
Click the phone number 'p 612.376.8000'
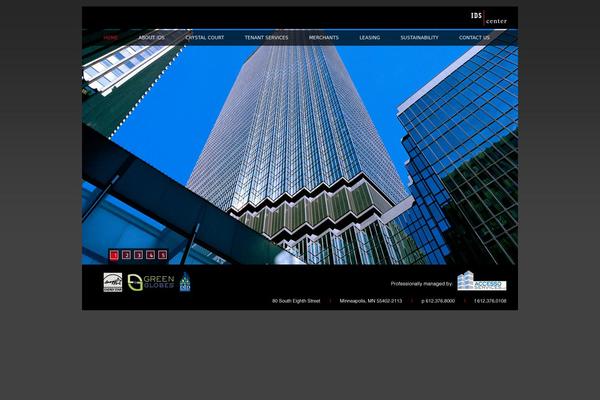pos(438,301)
